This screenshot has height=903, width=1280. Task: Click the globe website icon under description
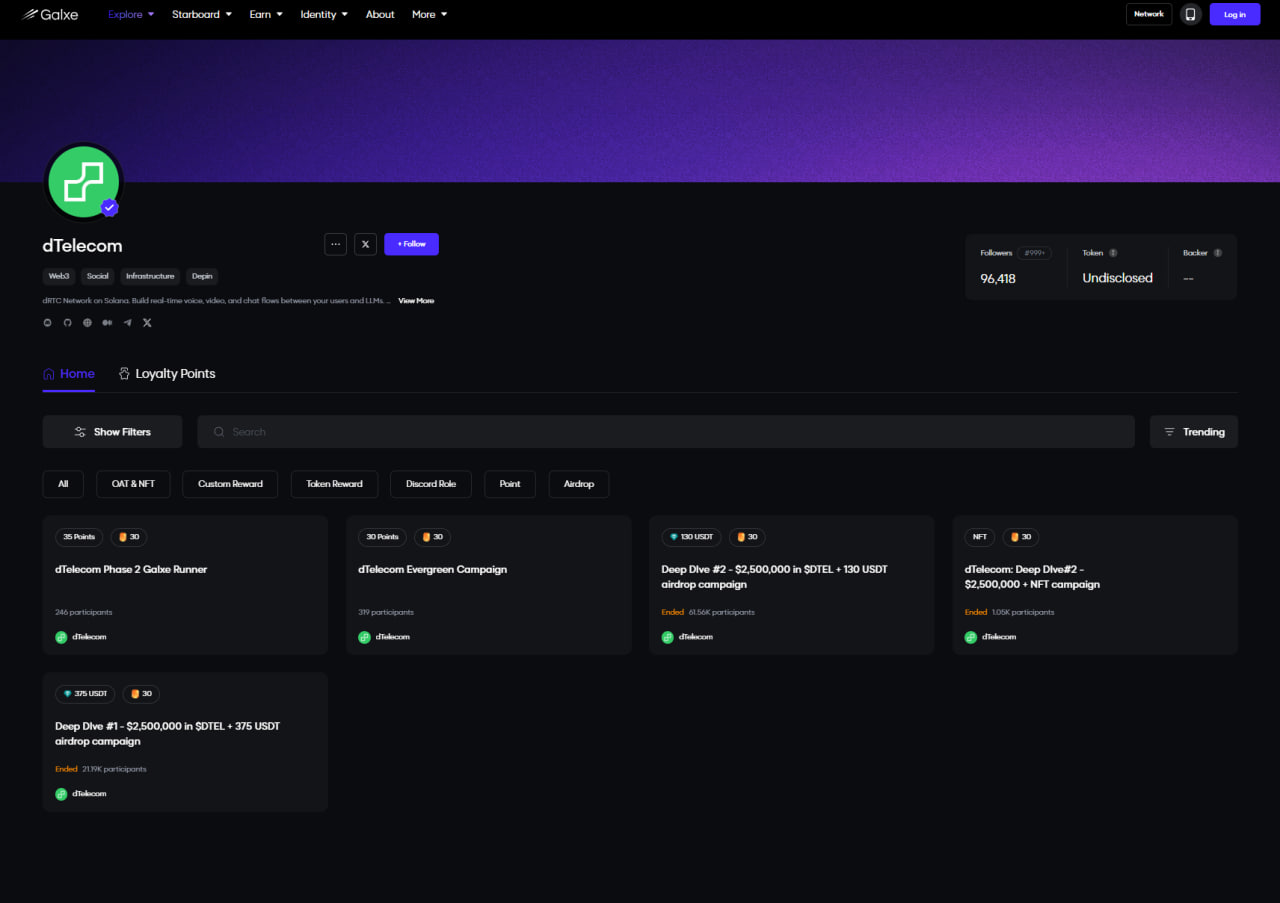[x=87, y=323]
